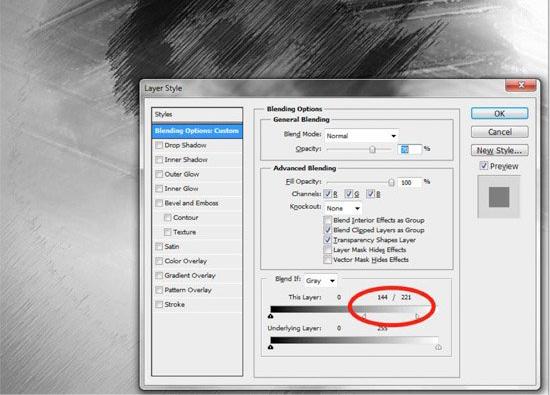Click This Layer split white slider left half
This screenshot has height=395, width=550.
tap(364, 316)
